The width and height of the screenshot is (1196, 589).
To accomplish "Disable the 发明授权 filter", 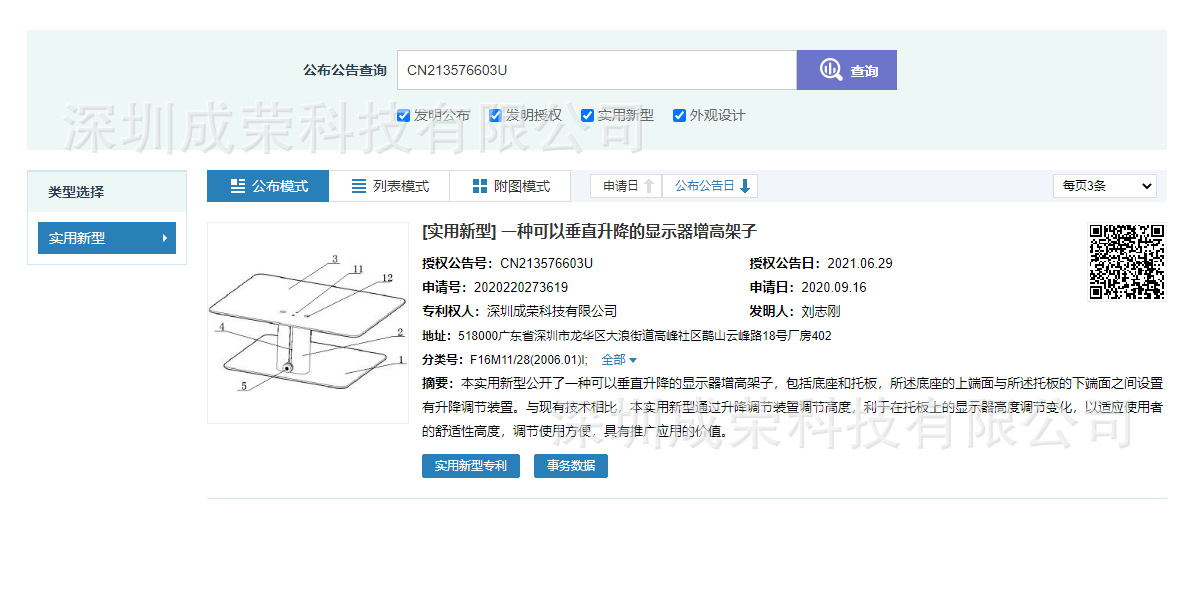I will point(495,115).
